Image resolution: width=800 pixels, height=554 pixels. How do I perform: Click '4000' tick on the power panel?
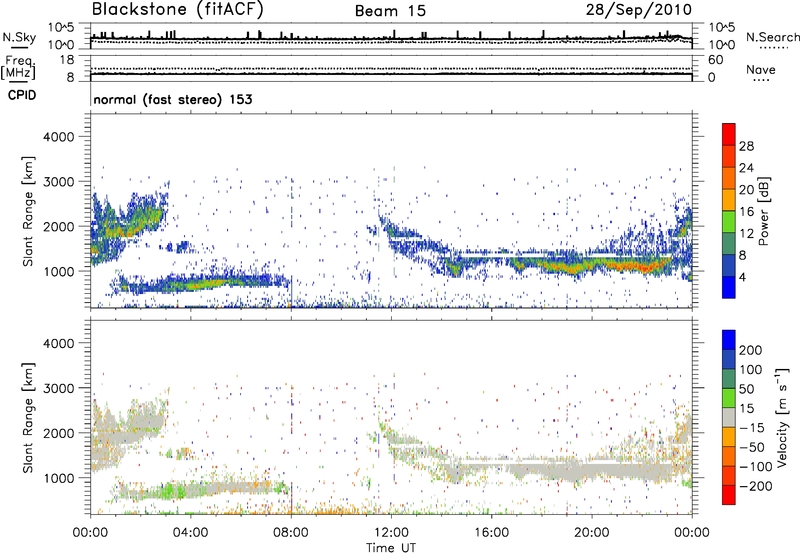[x=59, y=137]
